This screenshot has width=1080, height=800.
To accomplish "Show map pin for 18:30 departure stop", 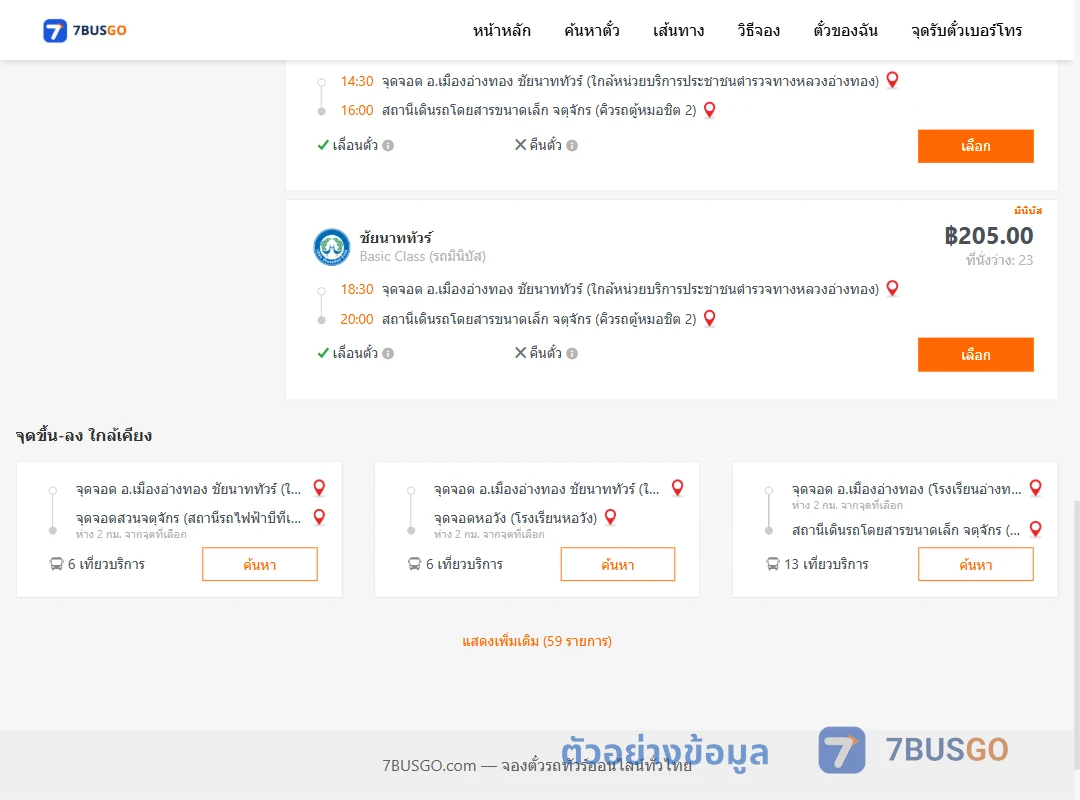I will [x=892, y=288].
